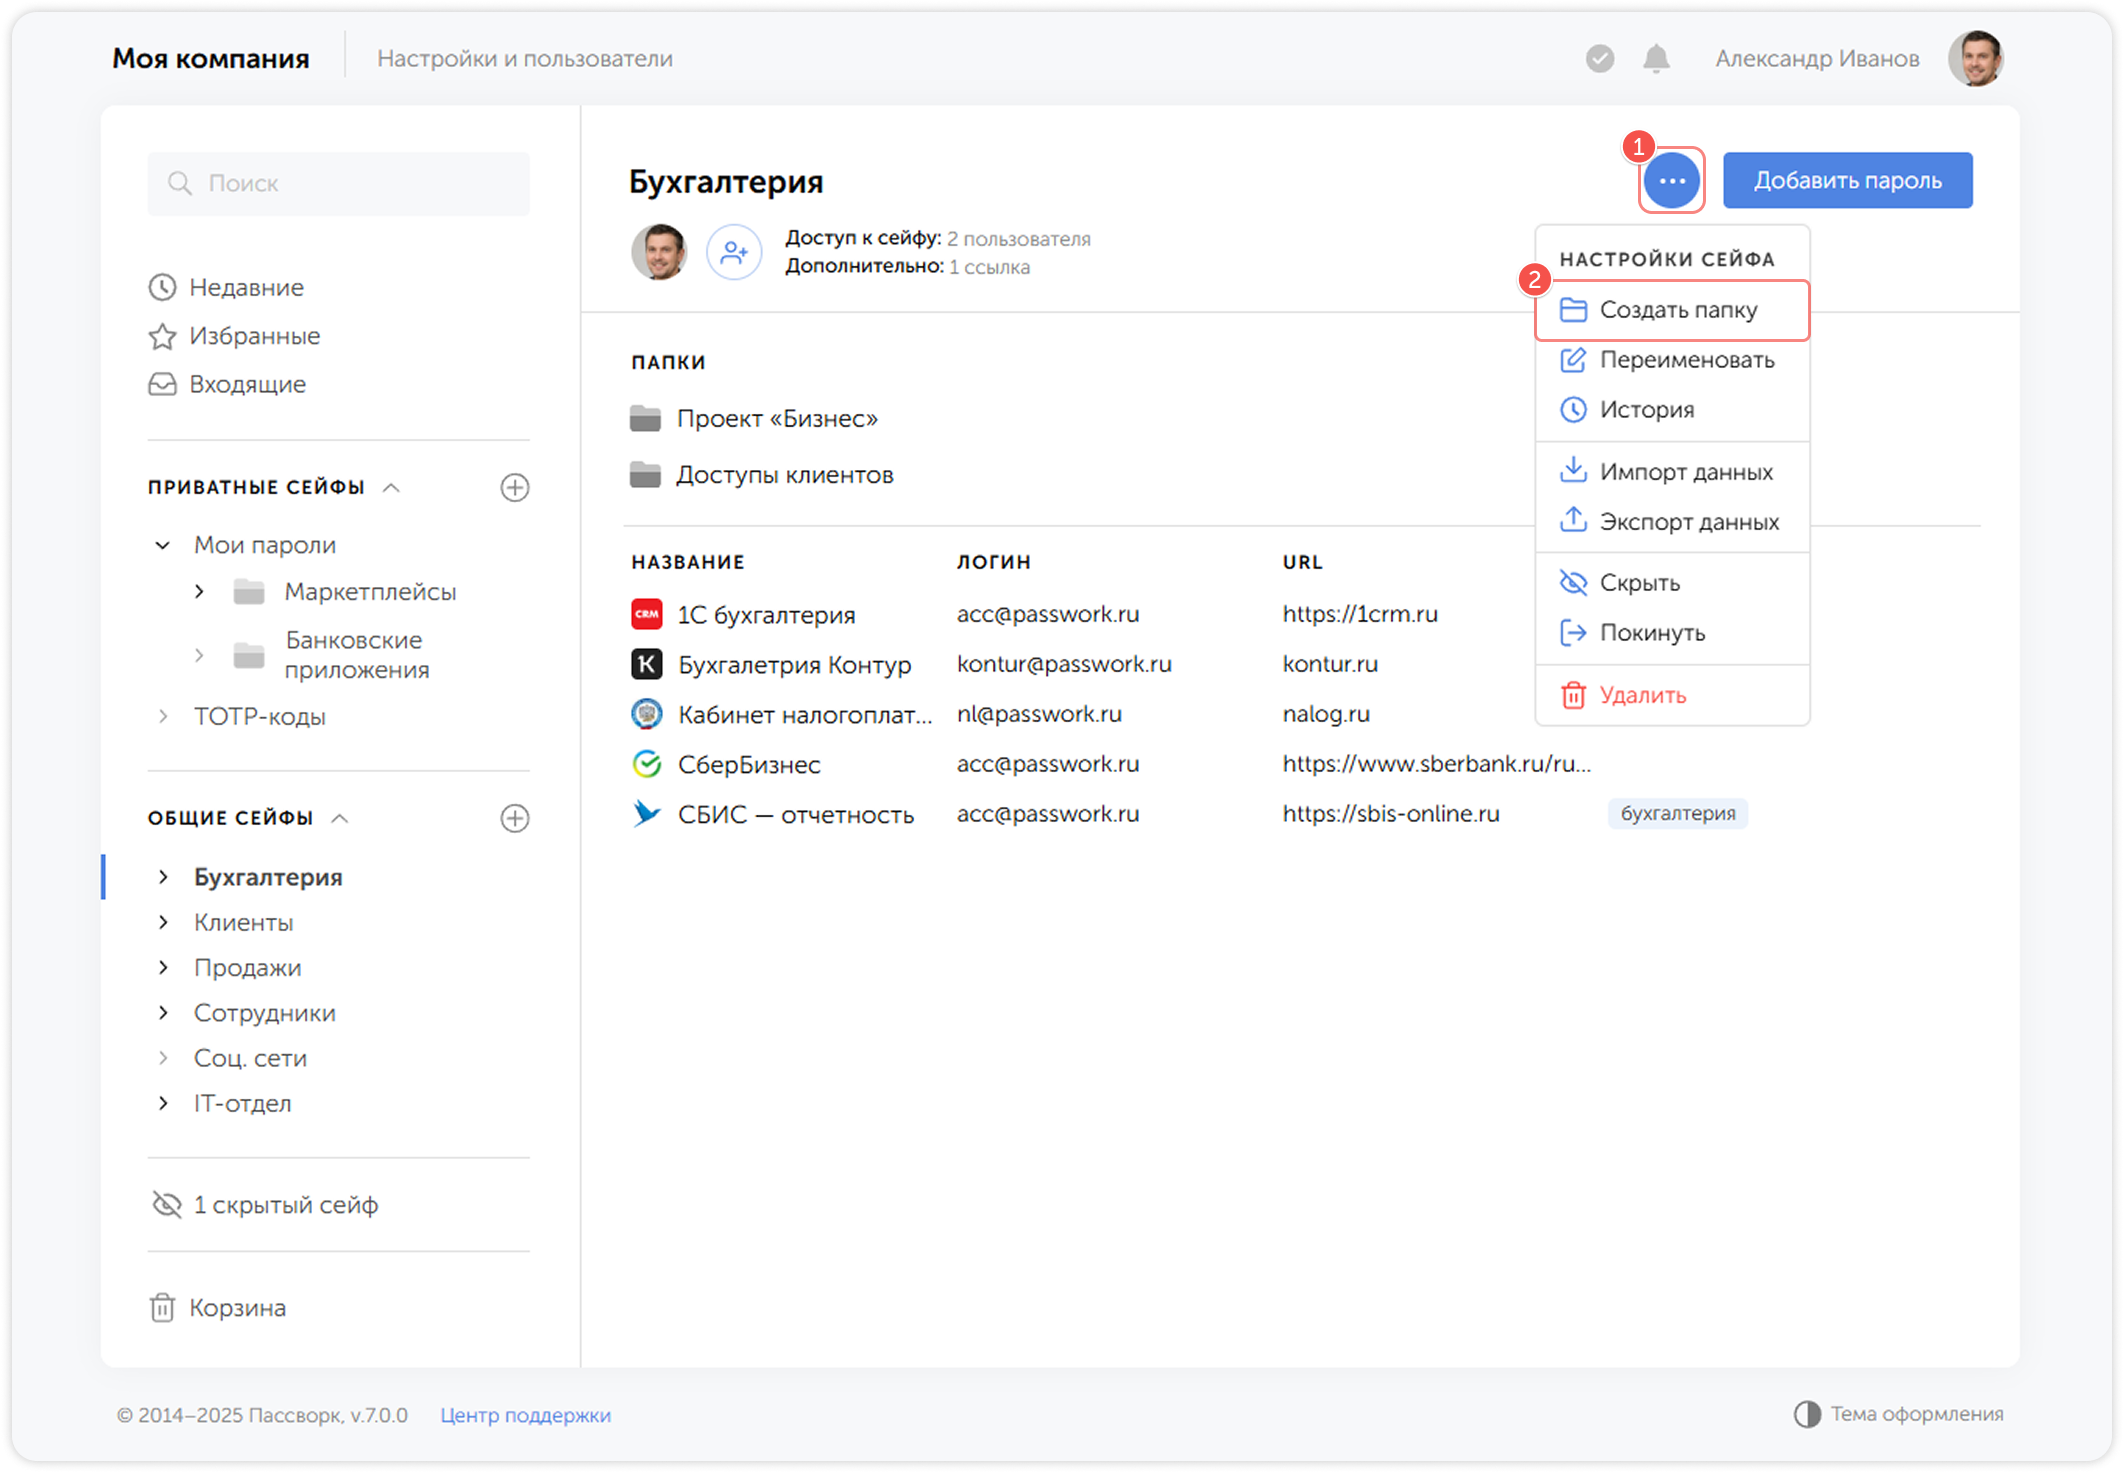Viewport: 2124px width, 1473px height.
Task: Open the Доступы клиентов folder
Action: point(762,475)
